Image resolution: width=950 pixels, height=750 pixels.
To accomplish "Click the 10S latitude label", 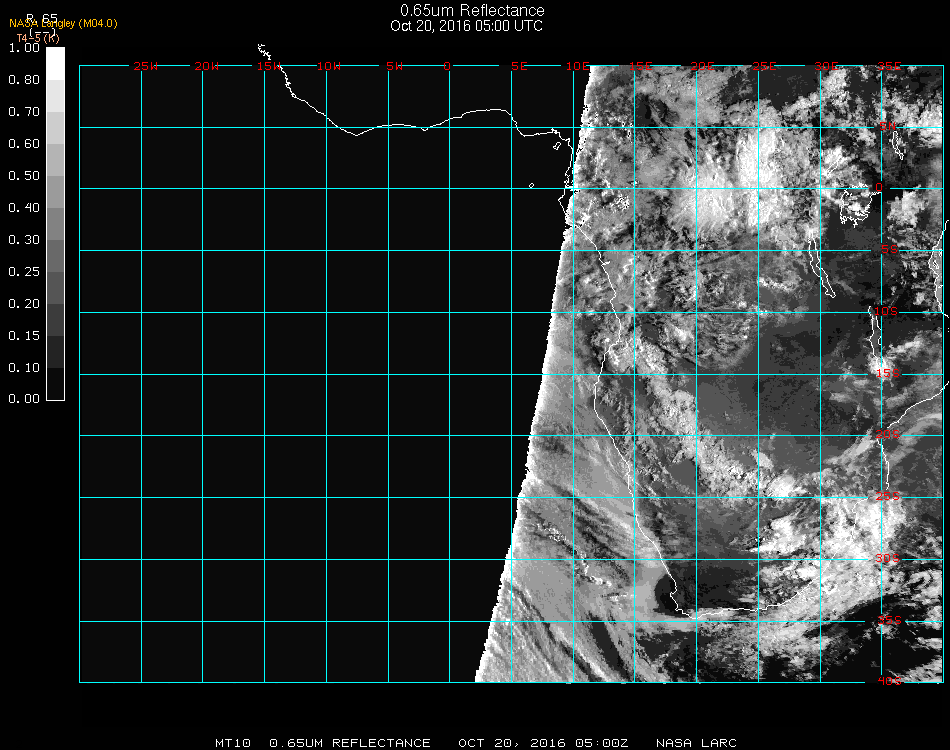I will tap(887, 312).
